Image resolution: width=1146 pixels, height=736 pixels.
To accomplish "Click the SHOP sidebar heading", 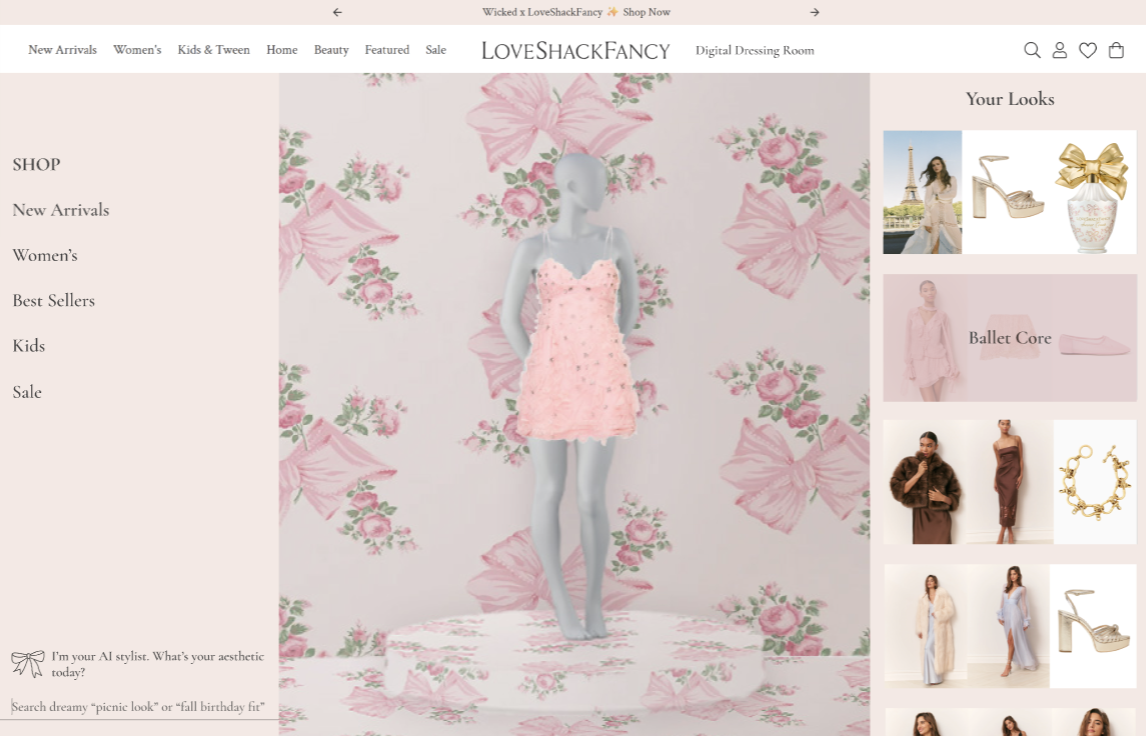I will pos(37,164).
